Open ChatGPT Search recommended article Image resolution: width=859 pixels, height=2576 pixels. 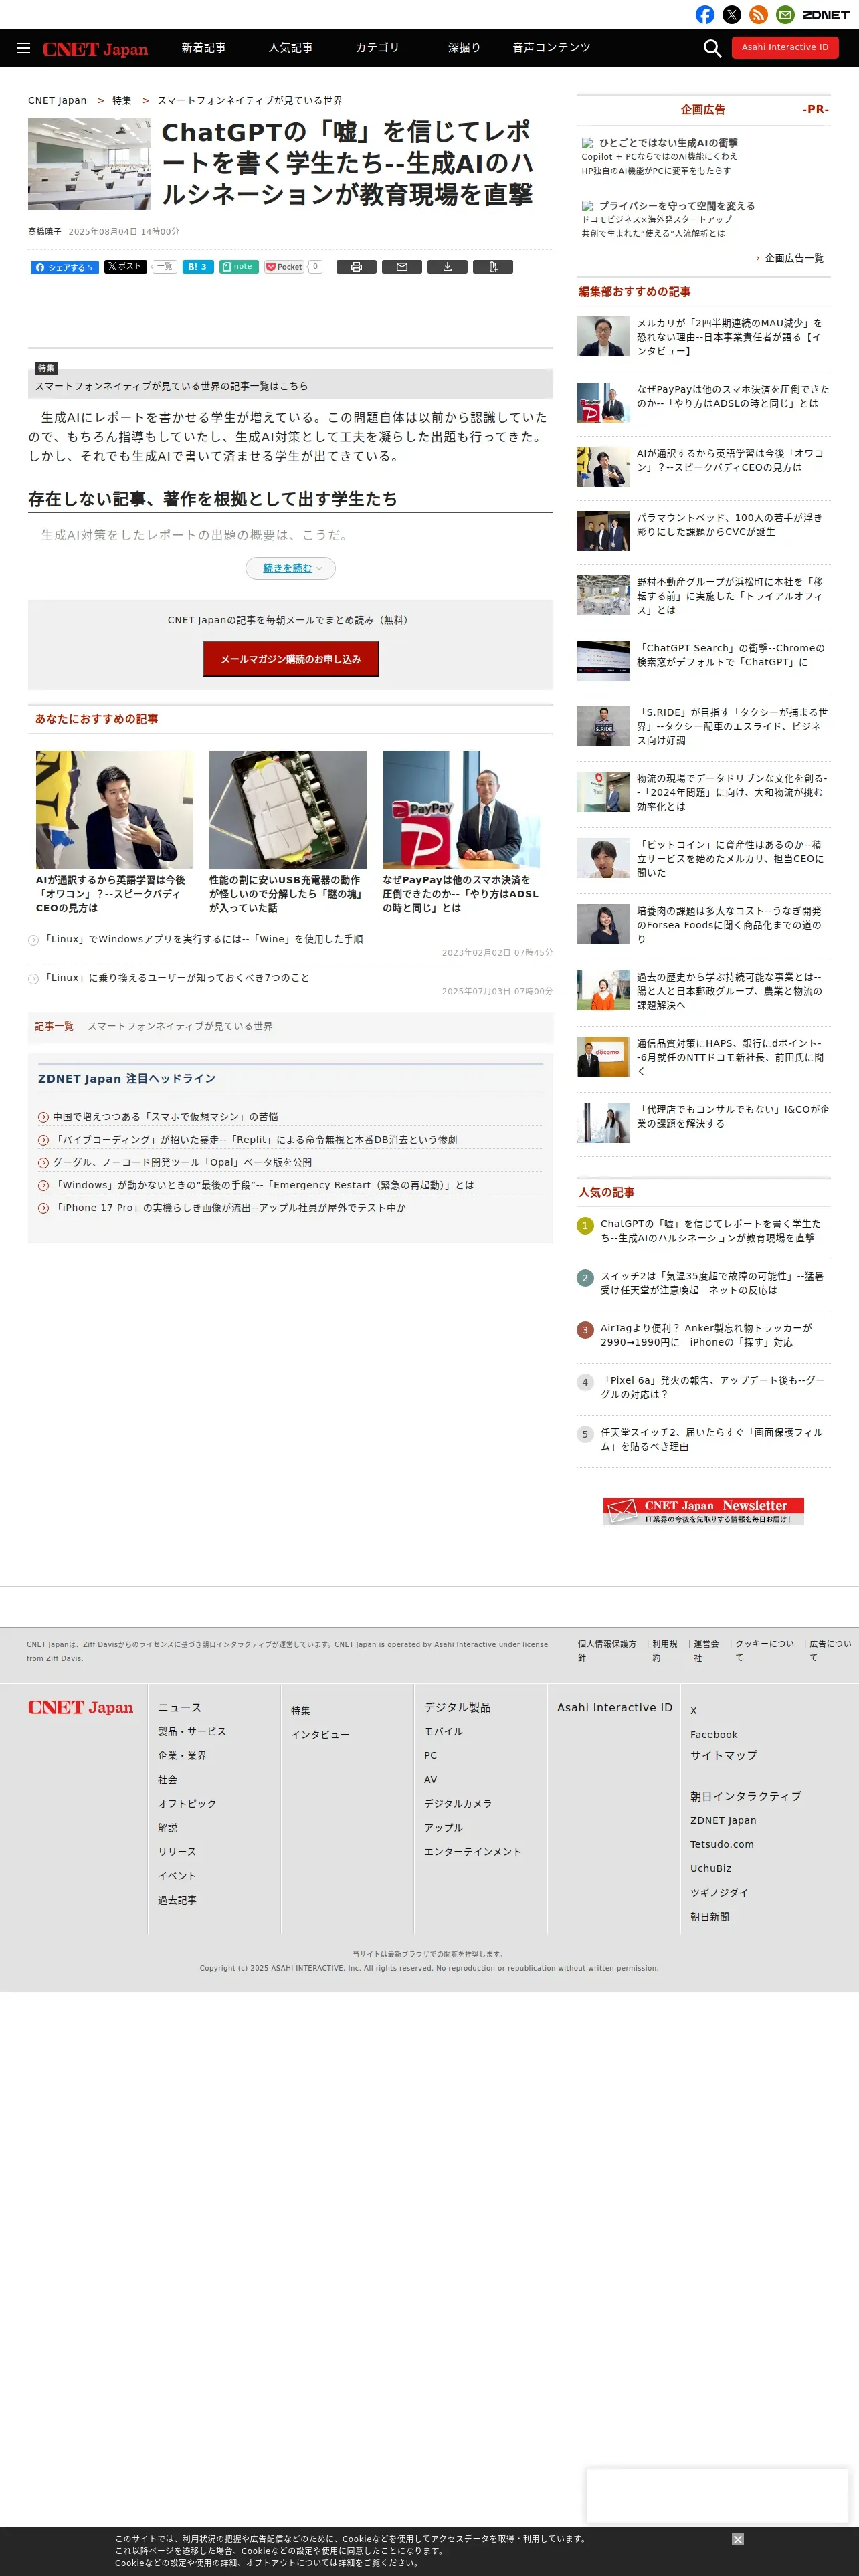pos(732,655)
